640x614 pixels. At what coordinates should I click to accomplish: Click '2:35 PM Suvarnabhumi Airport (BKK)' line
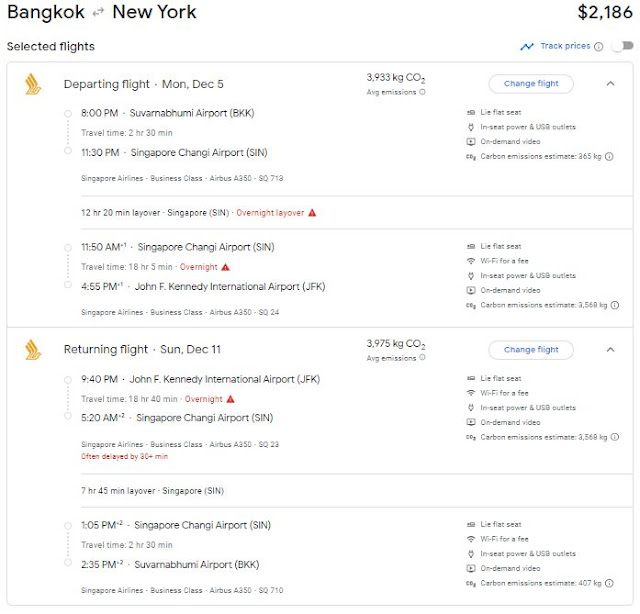click(x=170, y=565)
